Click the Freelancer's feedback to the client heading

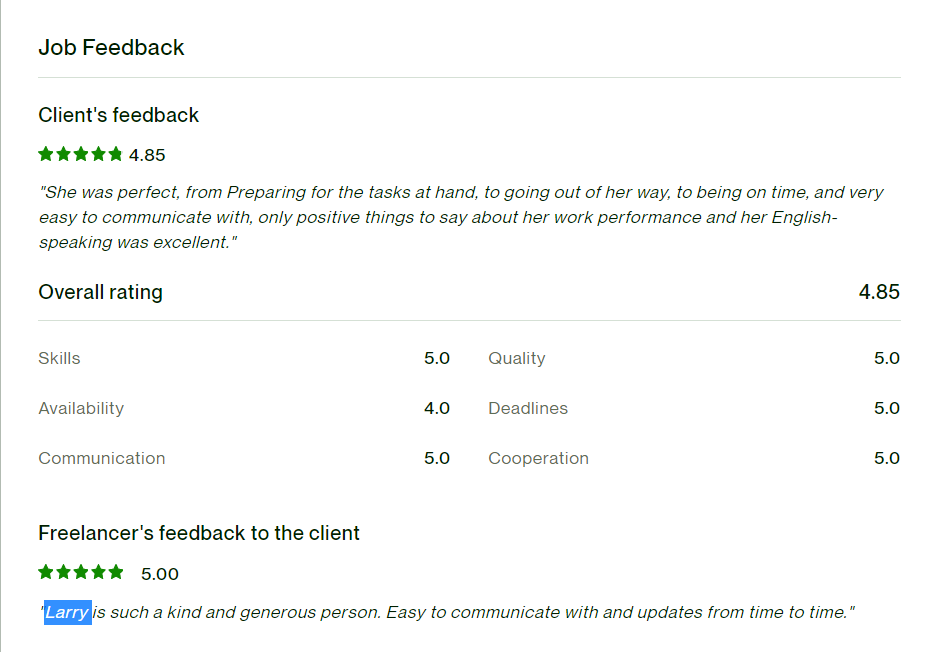coord(199,533)
